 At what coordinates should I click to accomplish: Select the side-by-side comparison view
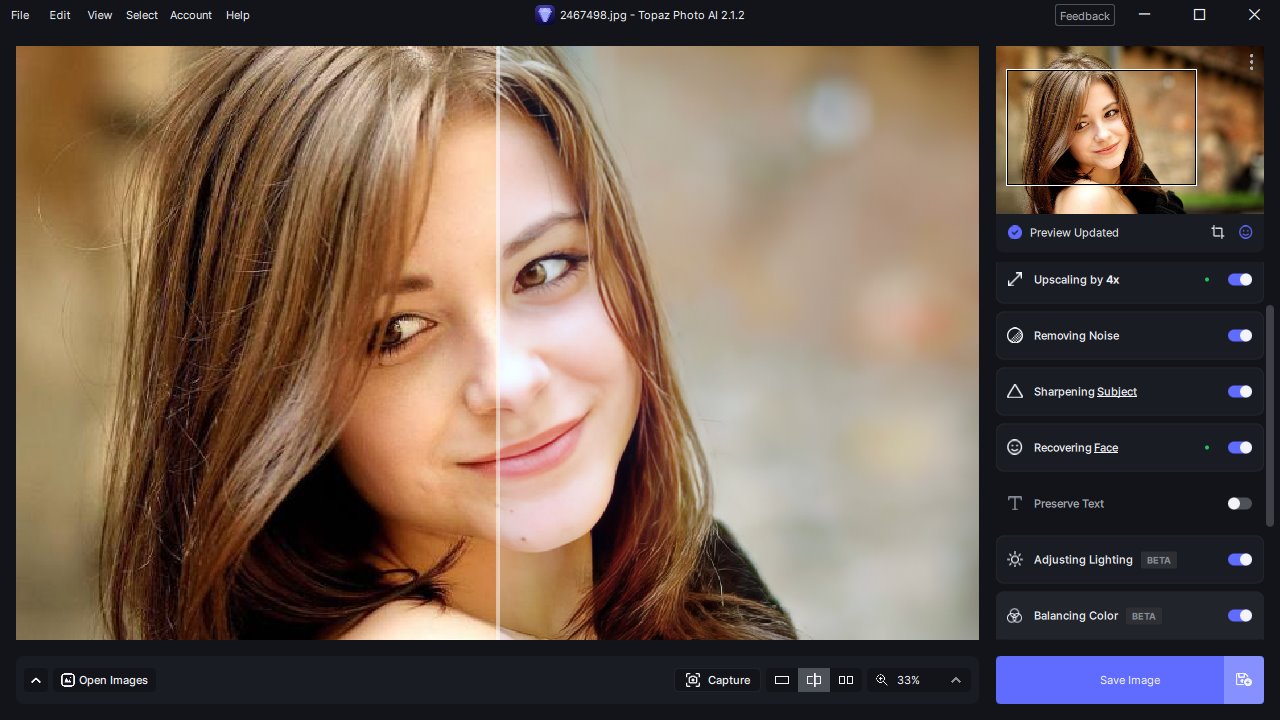pos(846,680)
